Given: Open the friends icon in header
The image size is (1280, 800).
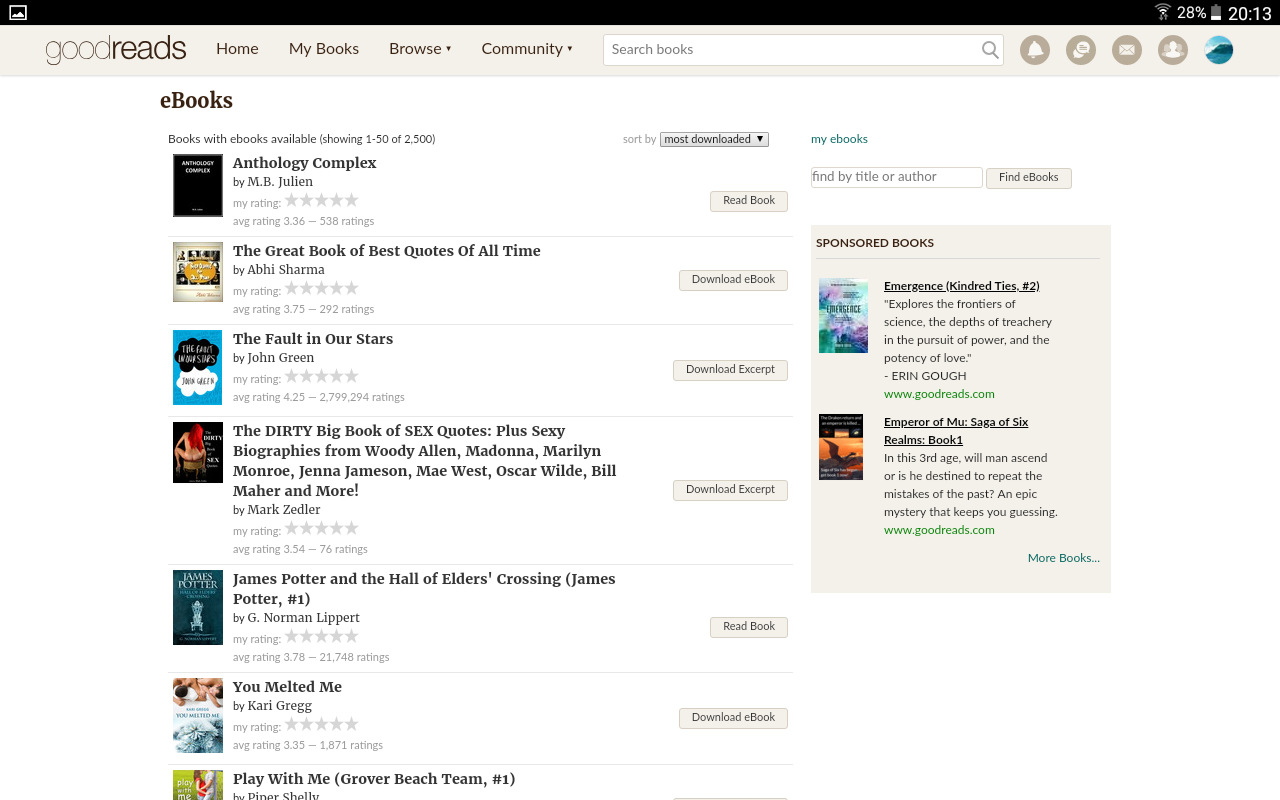Looking at the screenshot, I should click(x=1173, y=50).
